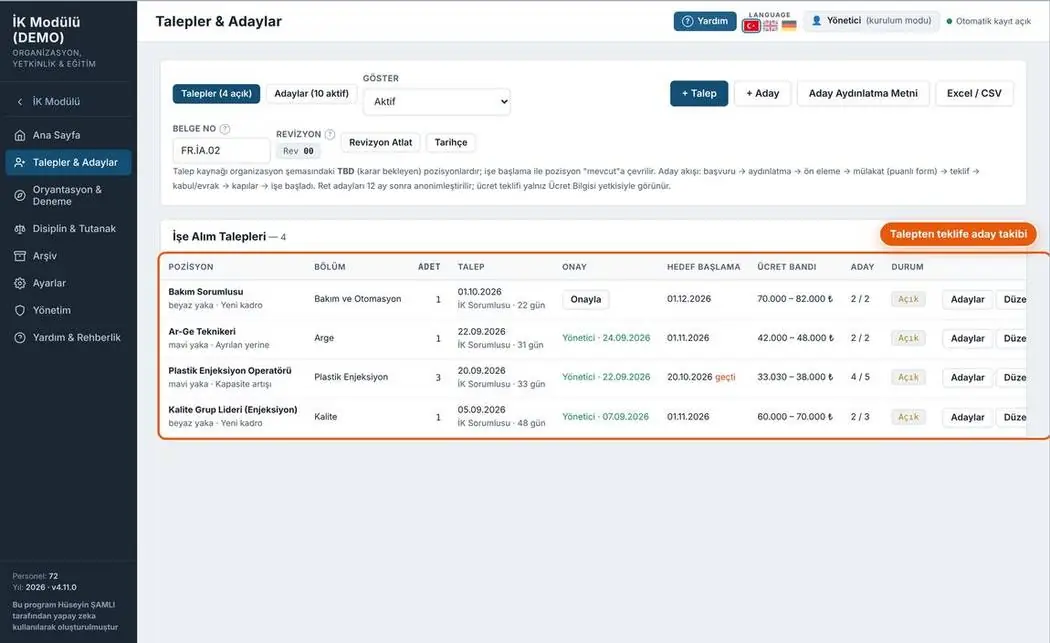Click the Plastik Enjeksiyon Operatörü position name

point(230,371)
